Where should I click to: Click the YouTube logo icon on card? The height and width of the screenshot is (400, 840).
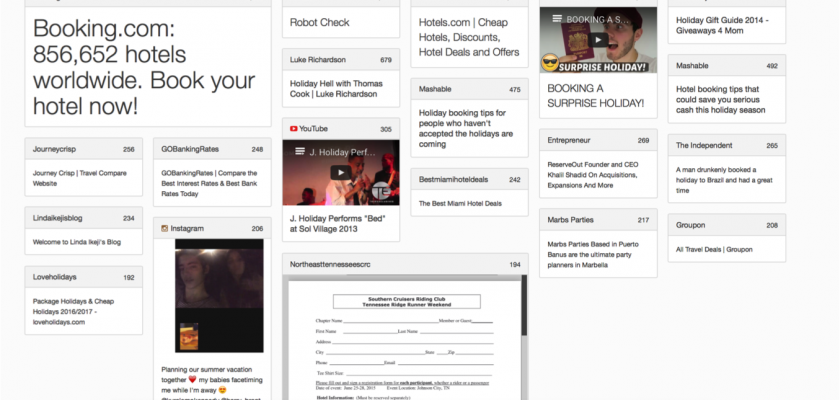coord(294,129)
